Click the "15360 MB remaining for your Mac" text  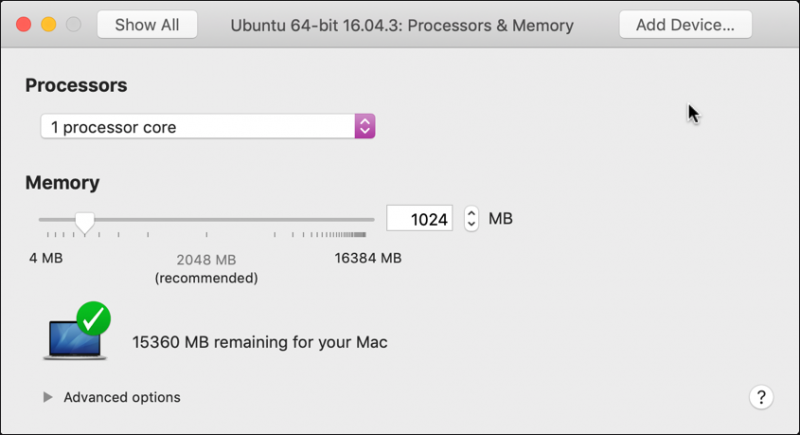(x=259, y=342)
